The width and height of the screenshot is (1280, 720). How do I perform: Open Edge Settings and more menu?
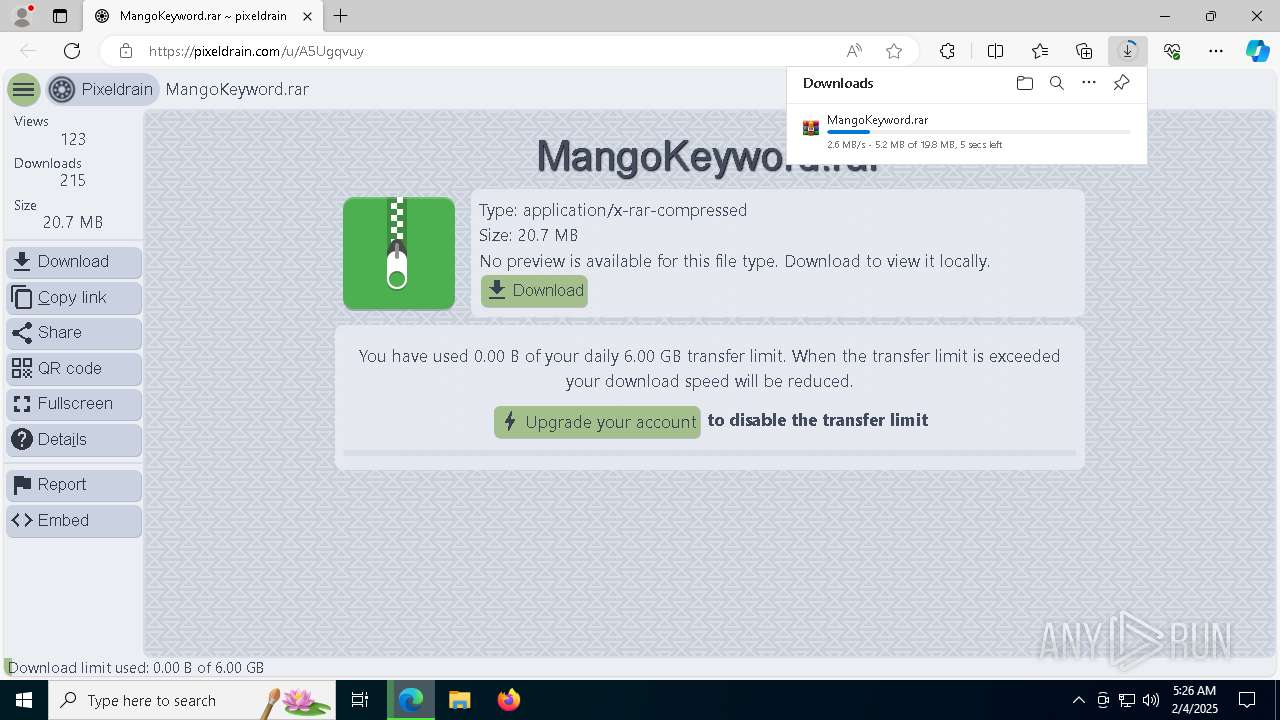click(x=1216, y=51)
